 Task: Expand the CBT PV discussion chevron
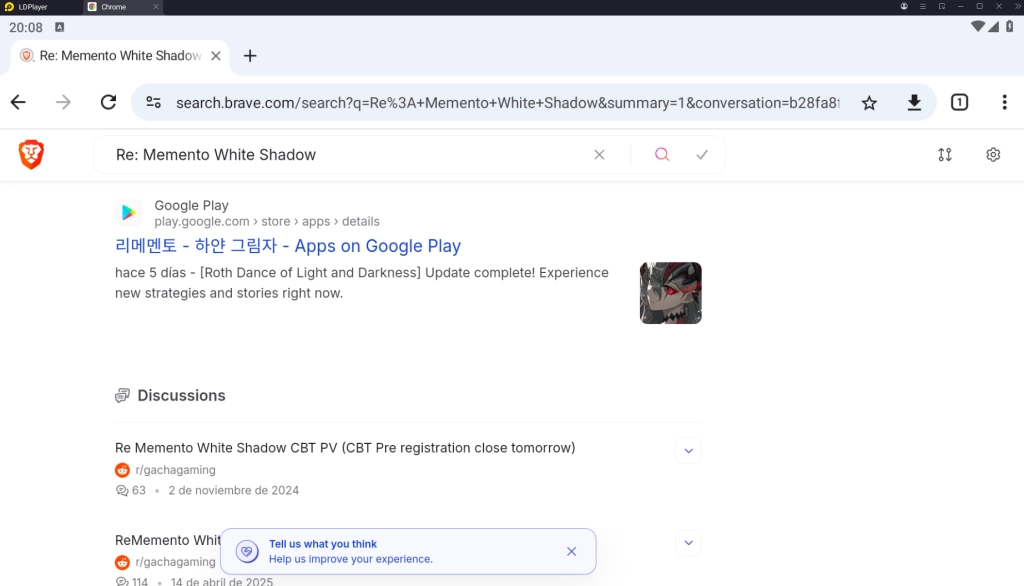(688, 451)
